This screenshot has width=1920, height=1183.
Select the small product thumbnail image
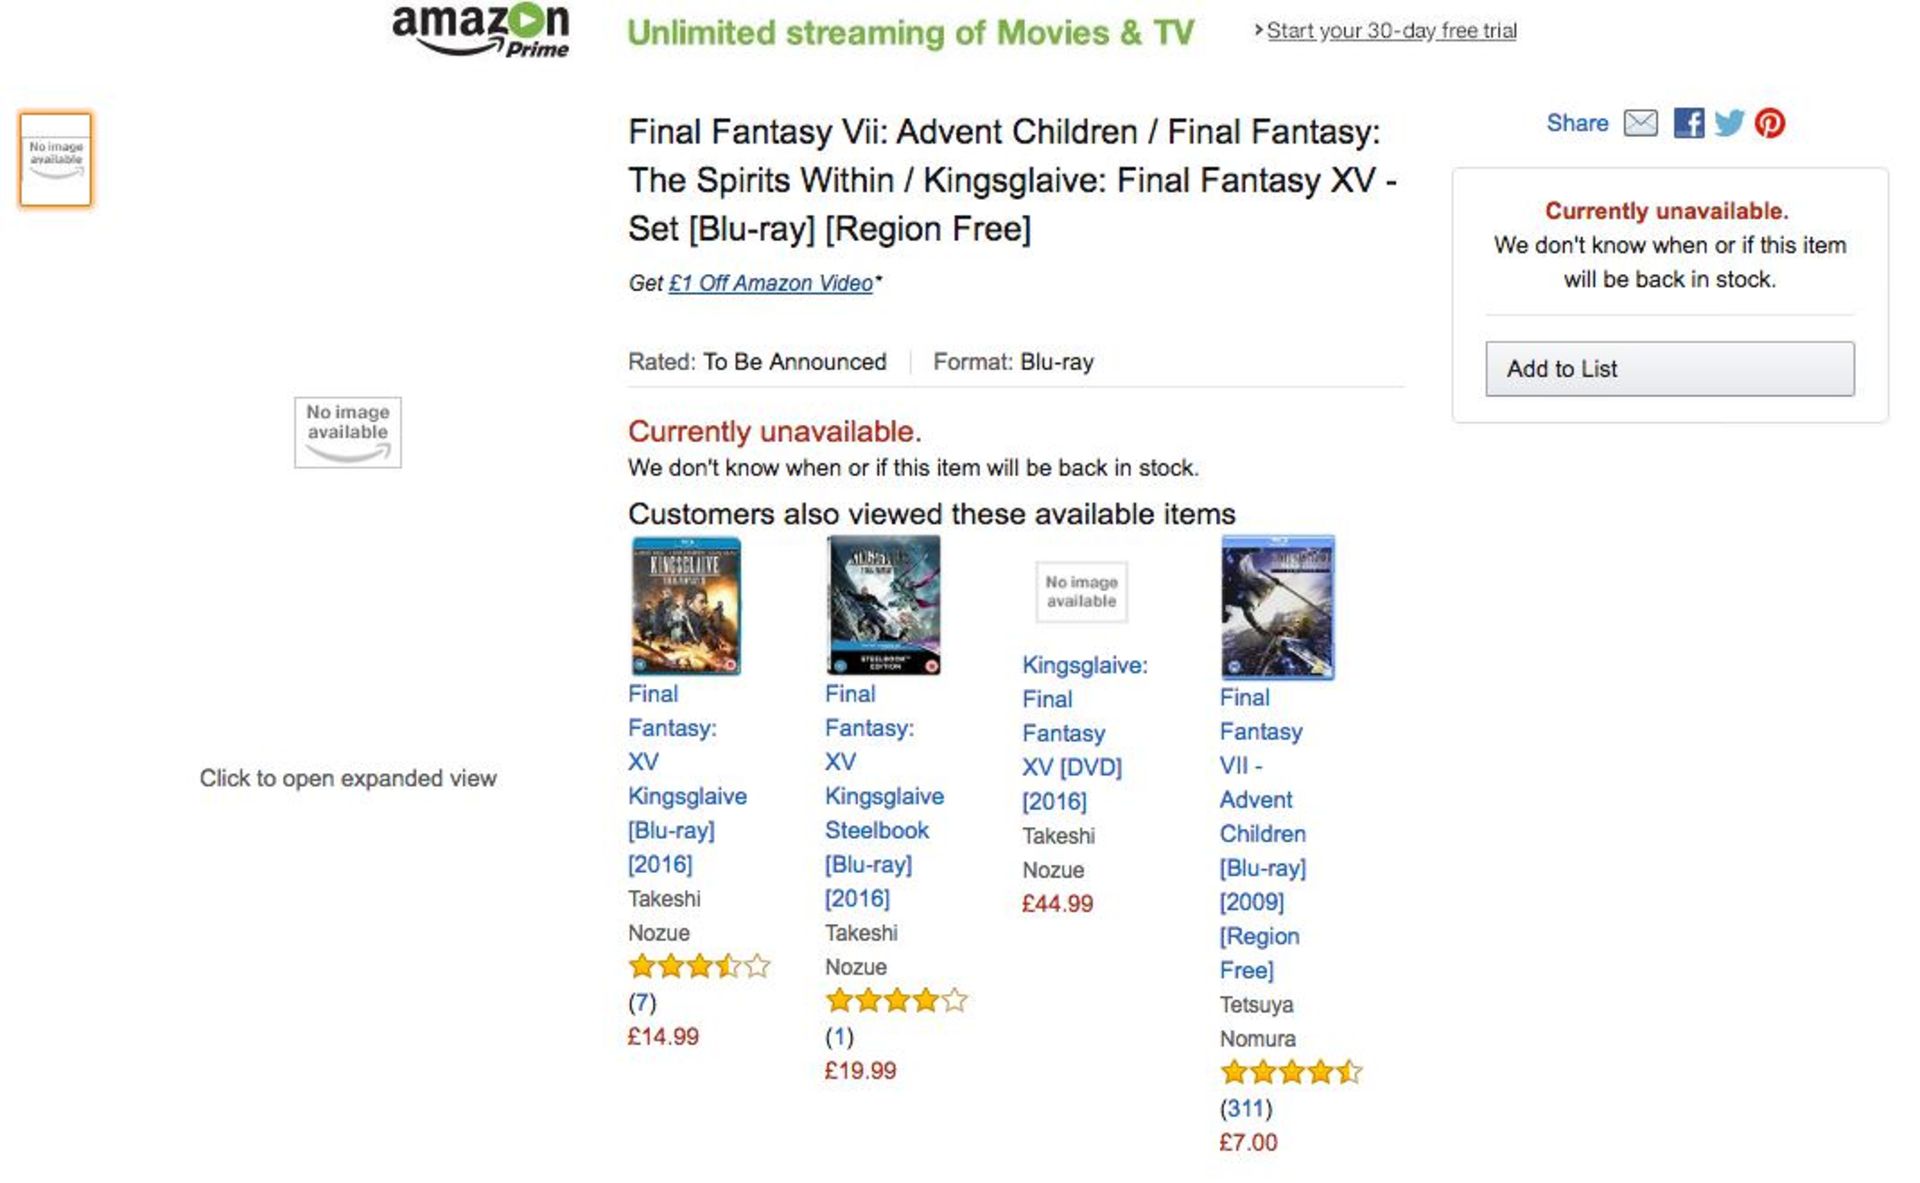(56, 160)
